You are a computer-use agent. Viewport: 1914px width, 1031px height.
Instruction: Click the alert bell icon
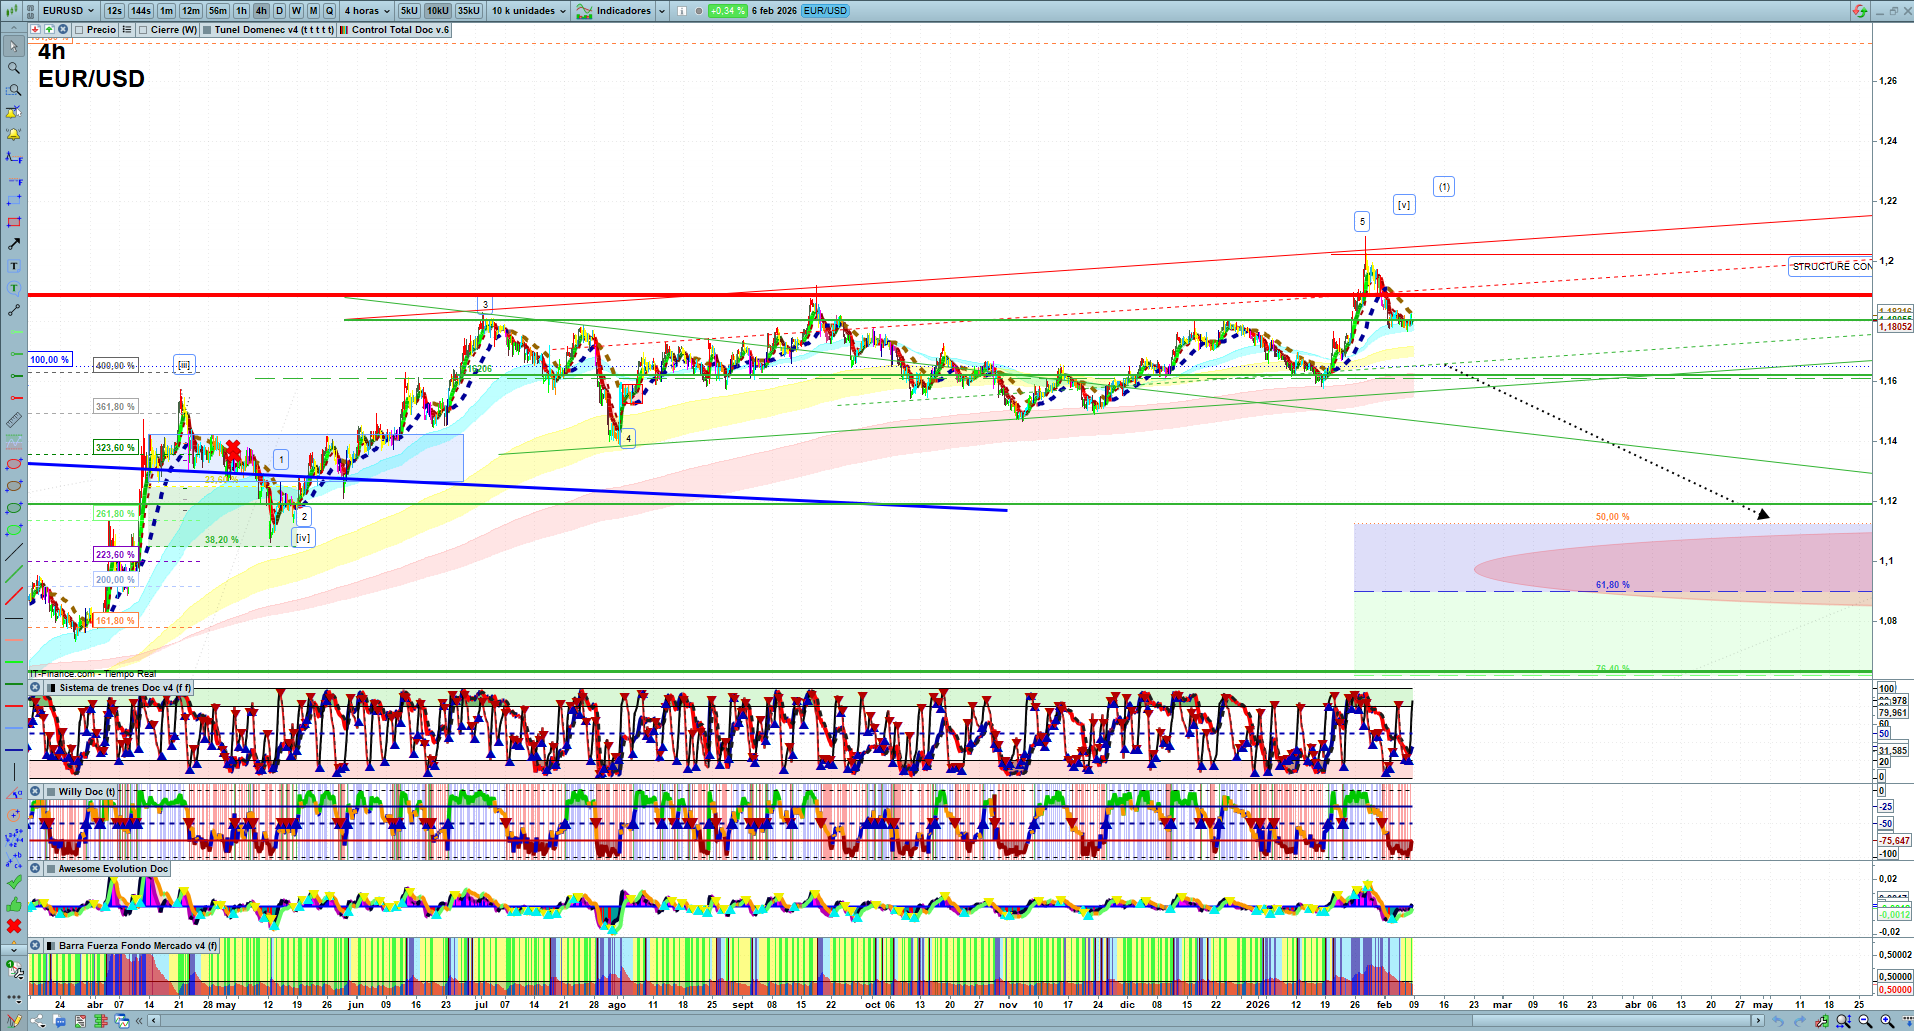tap(14, 134)
